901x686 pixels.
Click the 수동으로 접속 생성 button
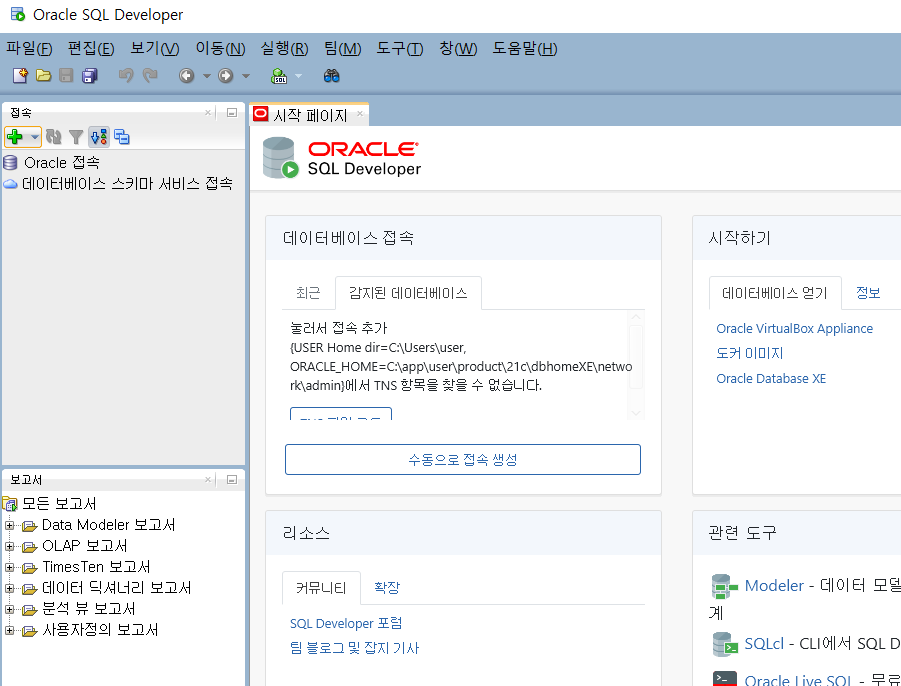463,460
